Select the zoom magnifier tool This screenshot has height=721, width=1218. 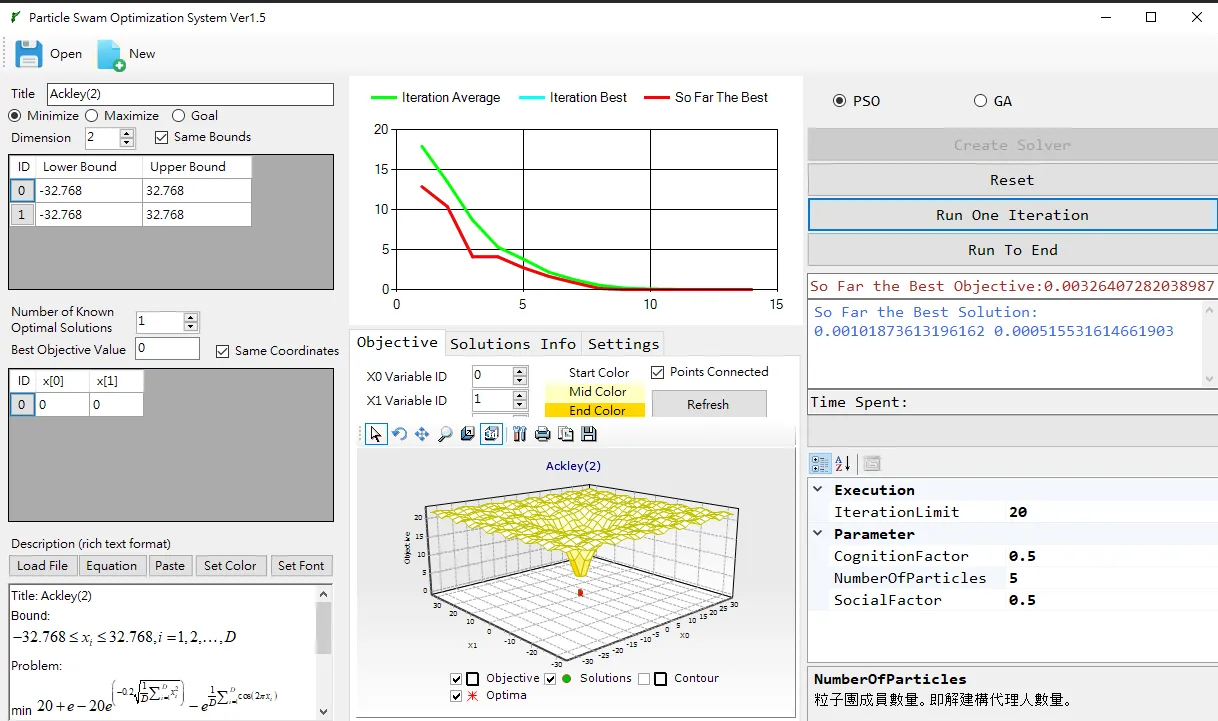point(445,434)
